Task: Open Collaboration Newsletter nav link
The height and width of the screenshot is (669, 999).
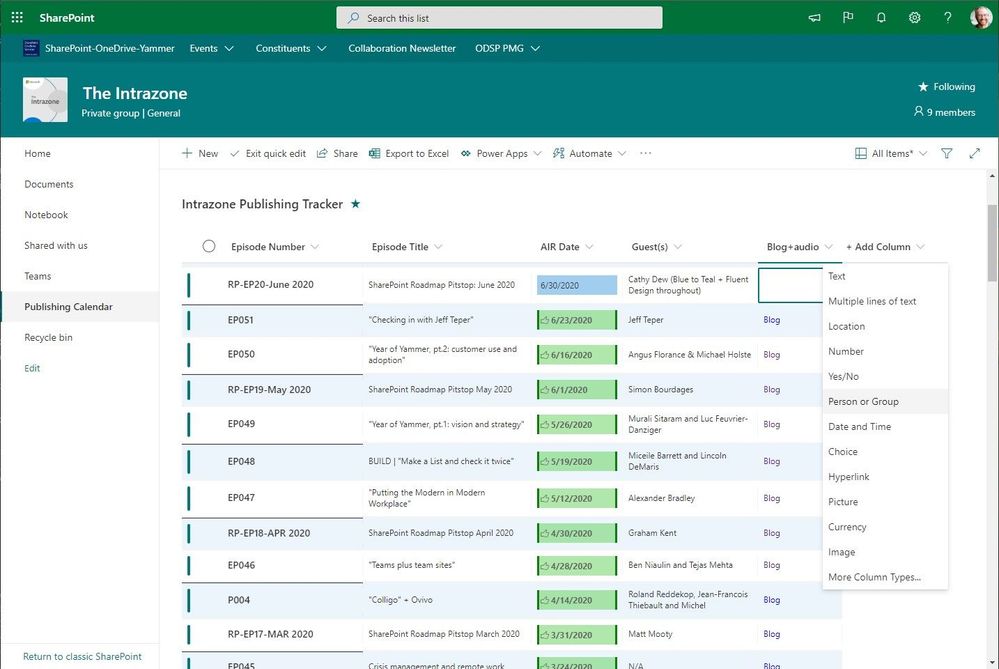Action: tap(402, 48)
